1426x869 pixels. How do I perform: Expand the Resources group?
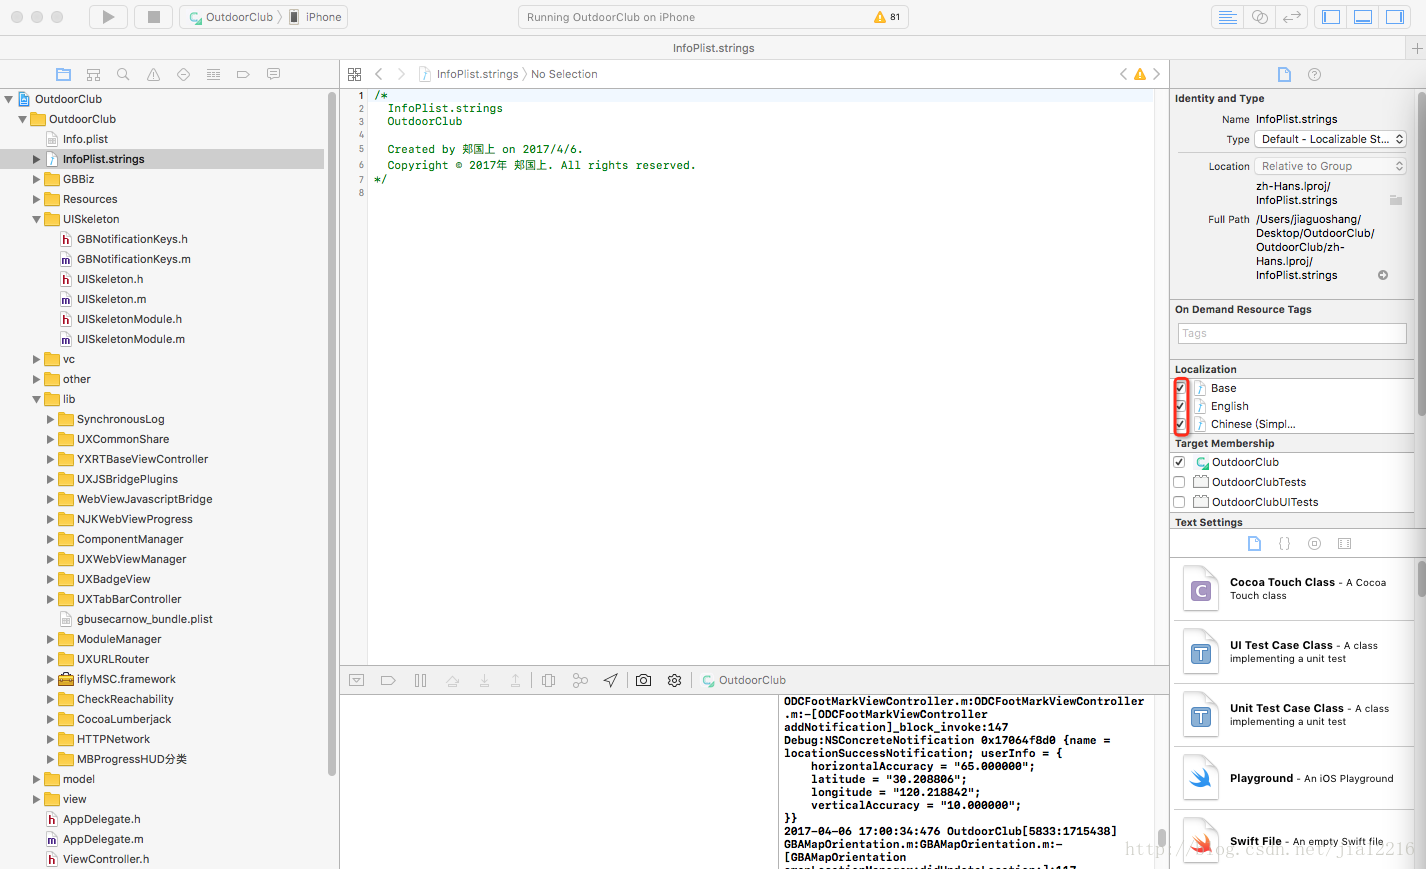click(37, 199)
